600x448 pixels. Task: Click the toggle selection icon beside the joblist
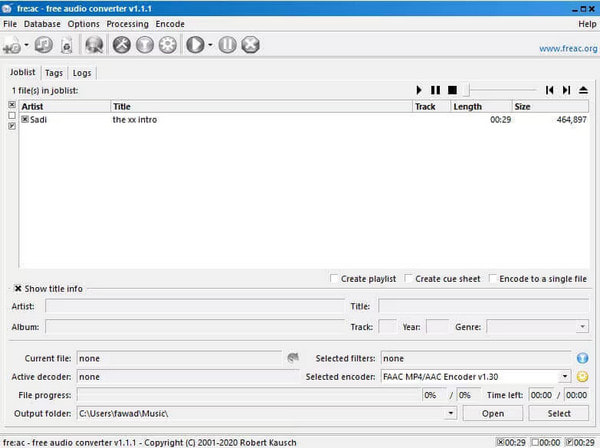pos(12,126)
